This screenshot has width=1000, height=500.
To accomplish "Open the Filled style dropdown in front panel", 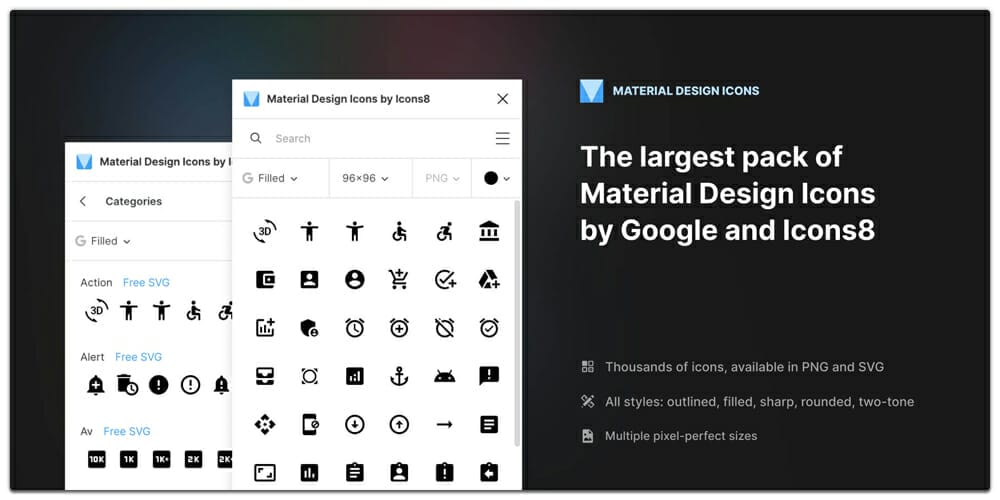I will pyautogui.click(x=270, y=179).
